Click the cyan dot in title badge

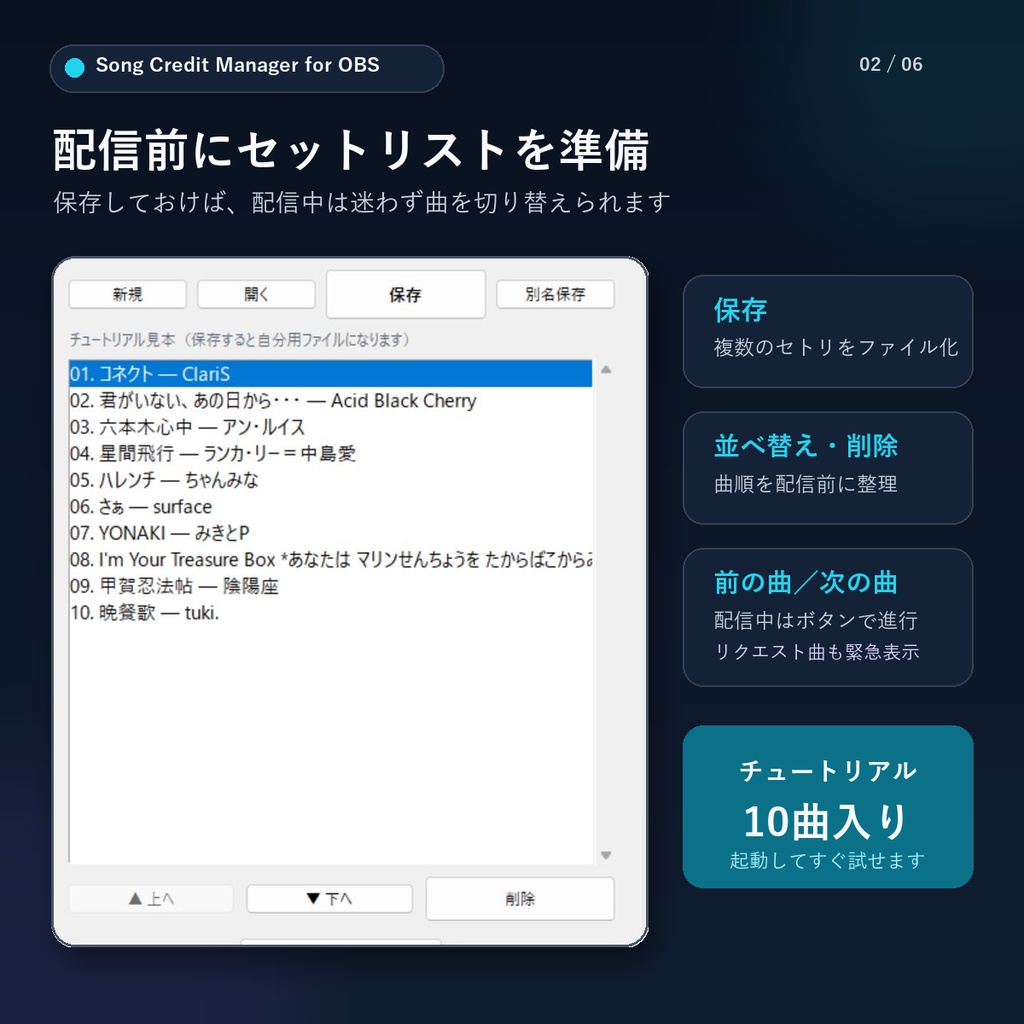tap(74, 67)
